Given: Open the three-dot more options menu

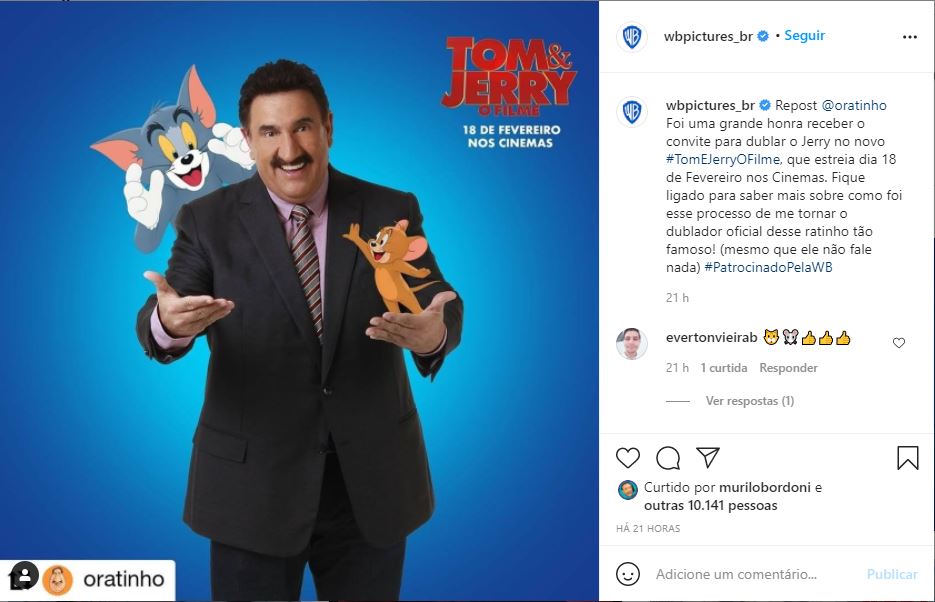Looking at the screenshot, I should click(909, 37).
